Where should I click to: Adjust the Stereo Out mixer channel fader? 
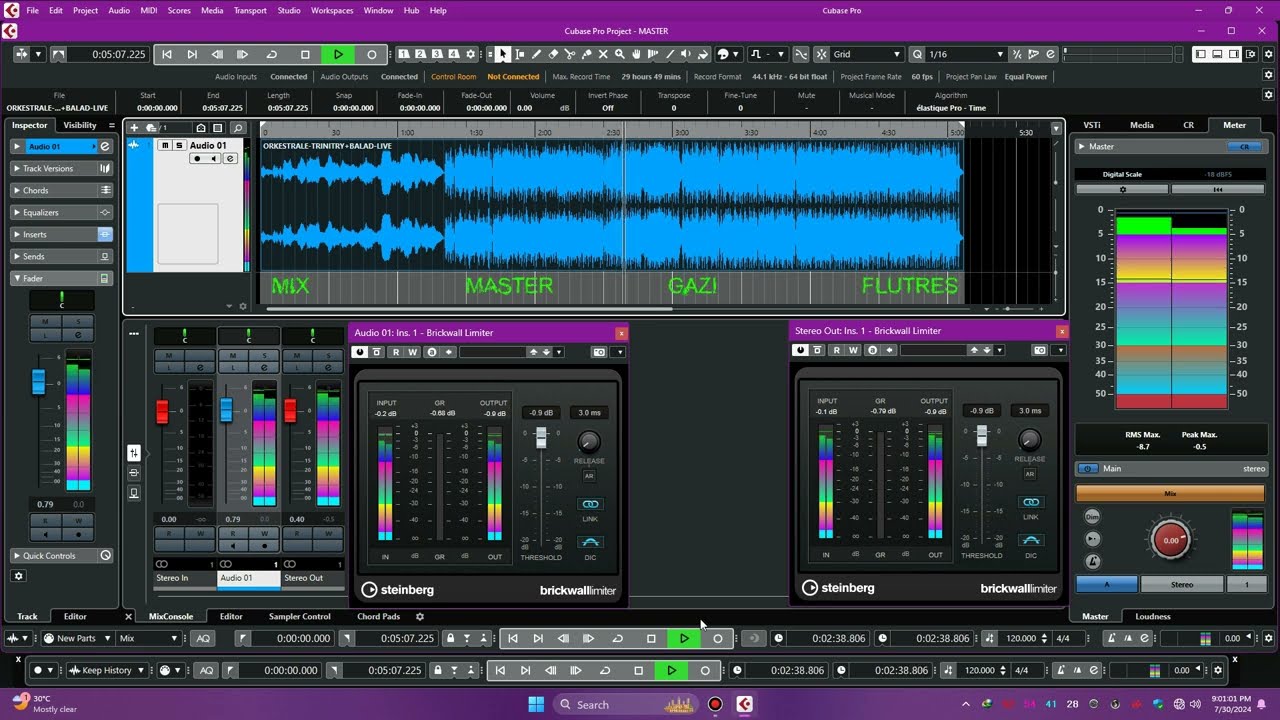tap(291, 411)
